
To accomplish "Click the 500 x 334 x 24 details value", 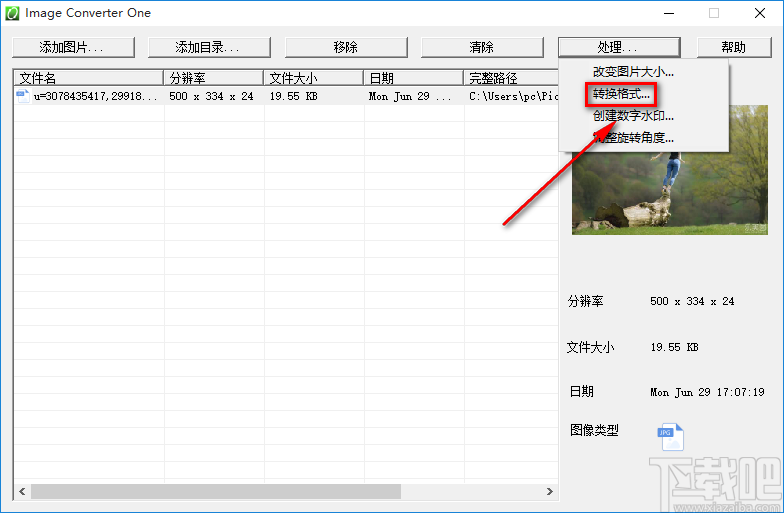I will point(692,301).
